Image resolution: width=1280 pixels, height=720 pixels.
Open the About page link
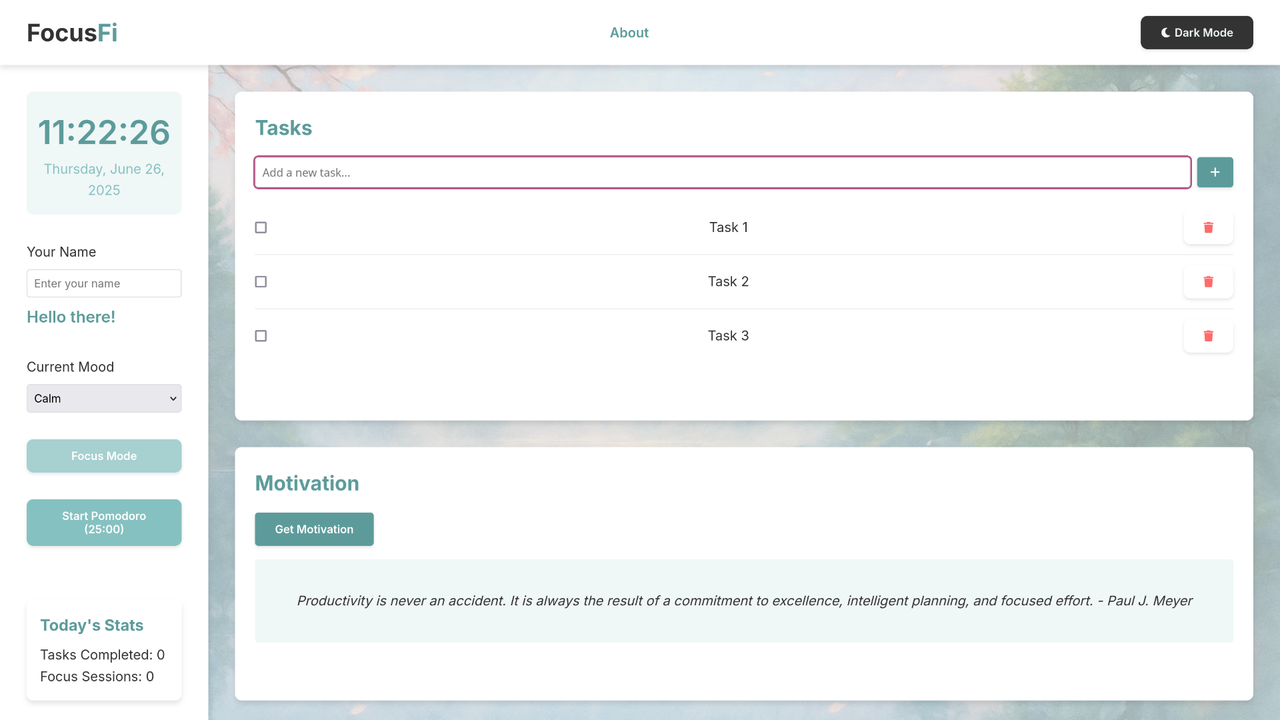click(629, 32)
